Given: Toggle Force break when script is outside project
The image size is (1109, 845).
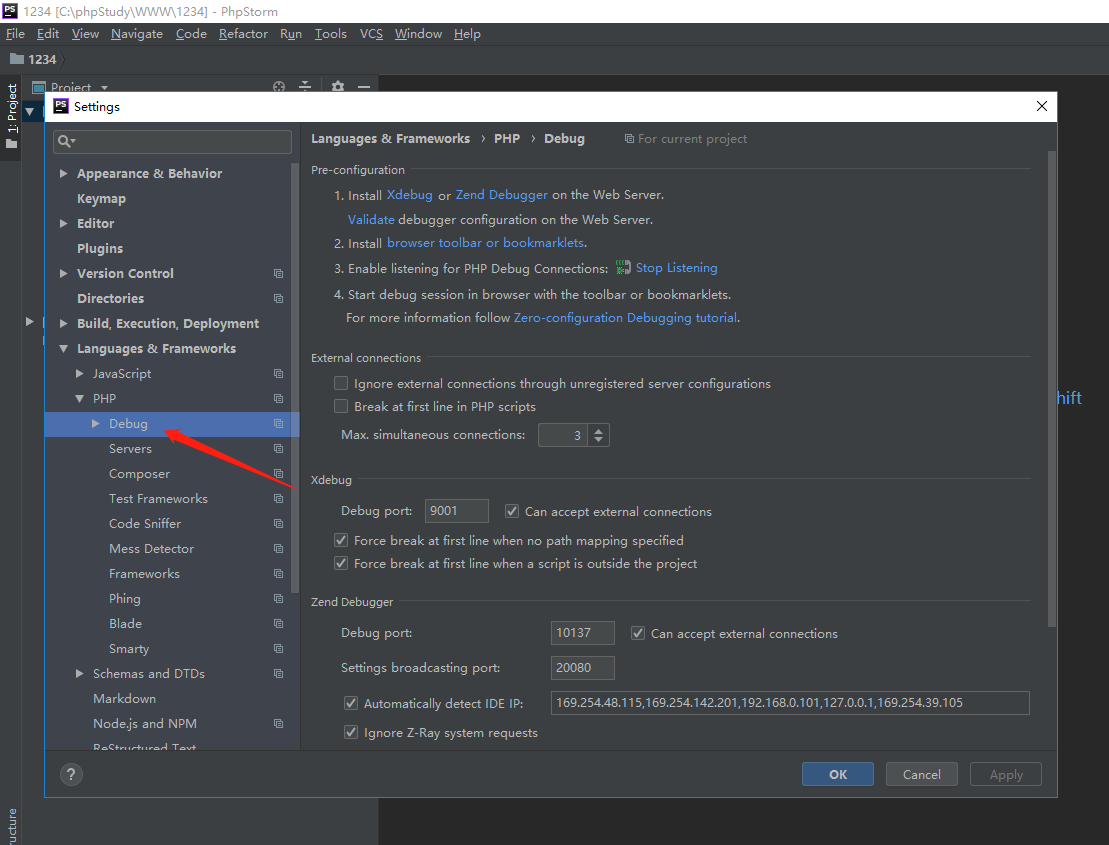Looking at the screenshot, I should pyautogui.click(x=341, y=564).
